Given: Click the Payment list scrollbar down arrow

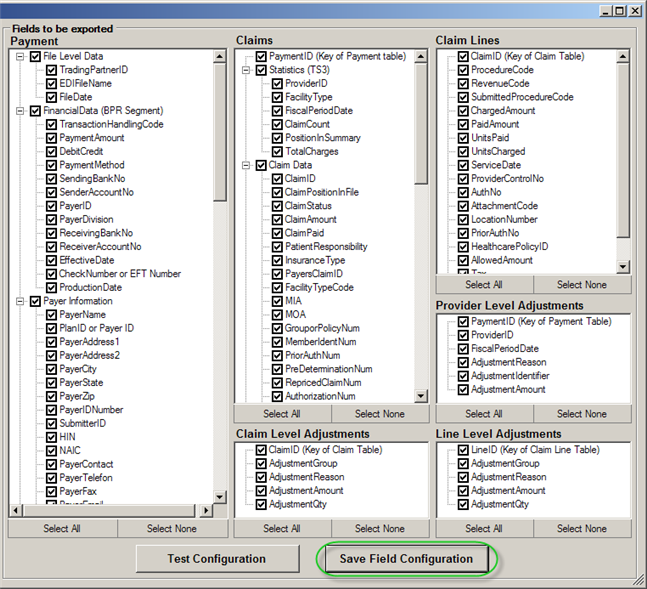Looking at the screenshot, I should click(220, 510).
